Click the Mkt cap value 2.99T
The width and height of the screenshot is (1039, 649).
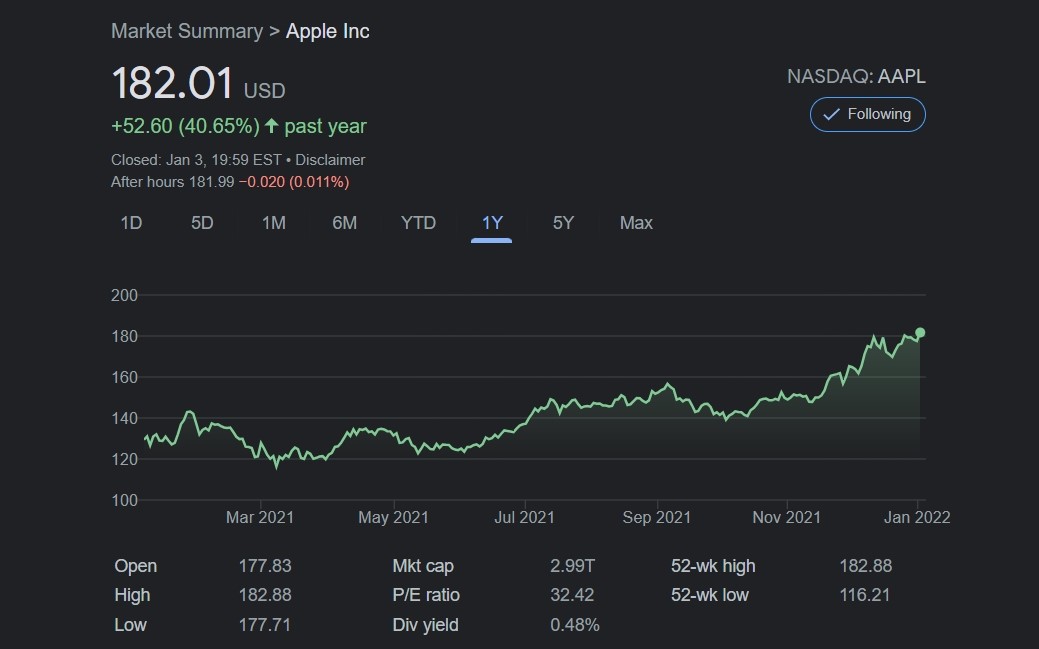pyautogui.click(x=573, y=566)
